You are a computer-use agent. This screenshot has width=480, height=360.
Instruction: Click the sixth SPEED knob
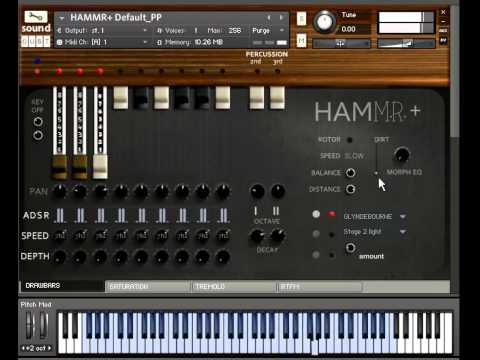point(162,236)
